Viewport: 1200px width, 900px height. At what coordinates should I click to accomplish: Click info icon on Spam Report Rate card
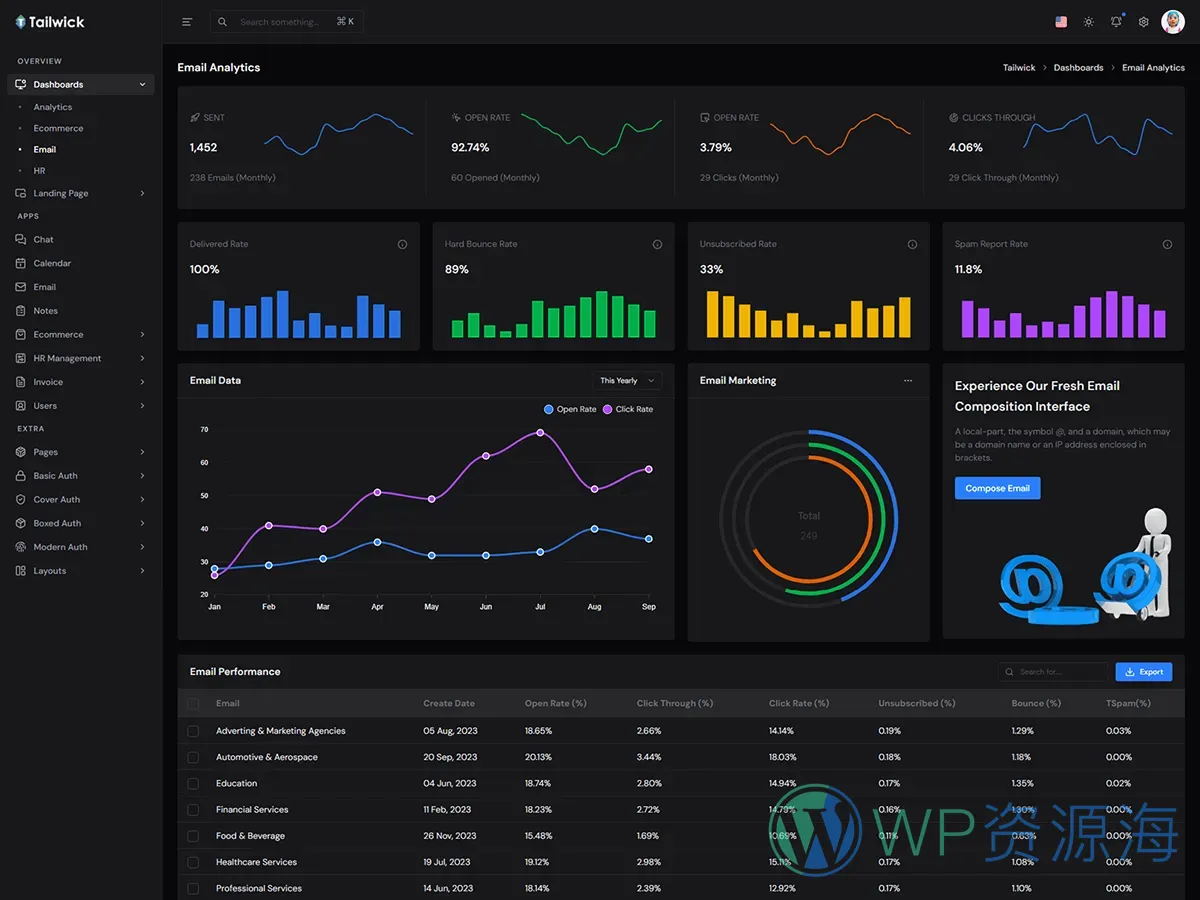click(1167, 244)
